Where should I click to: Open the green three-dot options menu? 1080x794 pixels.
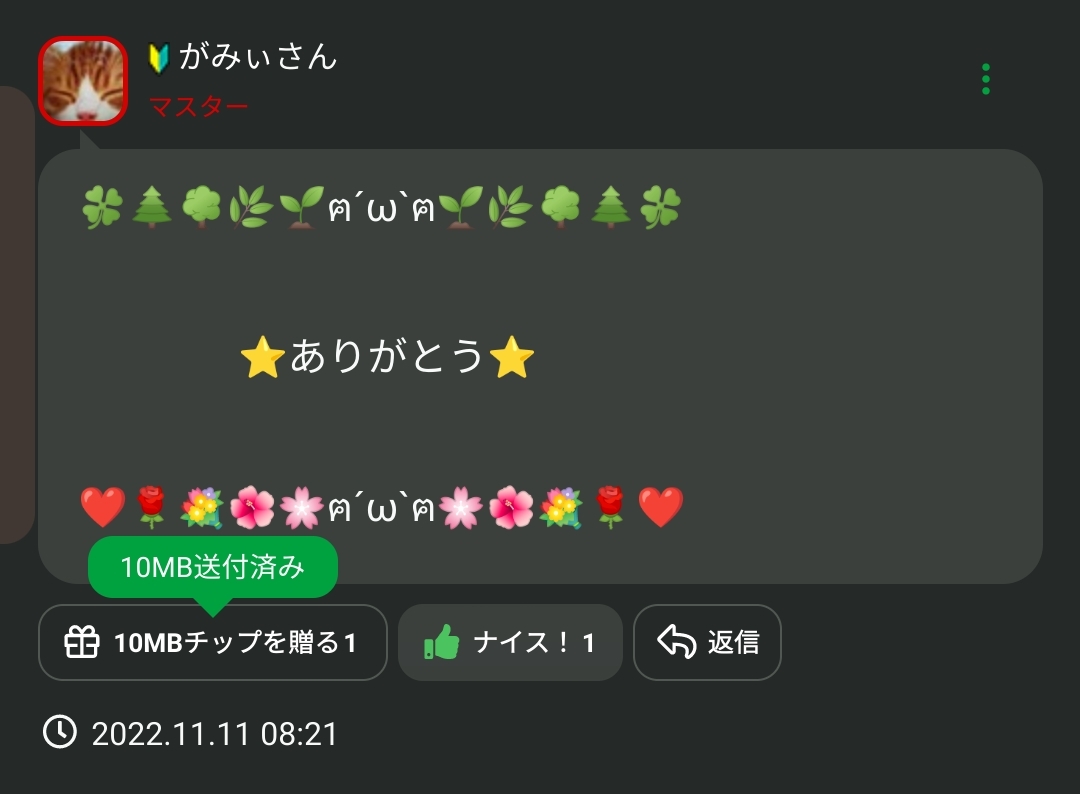click(x=986, y=79)
